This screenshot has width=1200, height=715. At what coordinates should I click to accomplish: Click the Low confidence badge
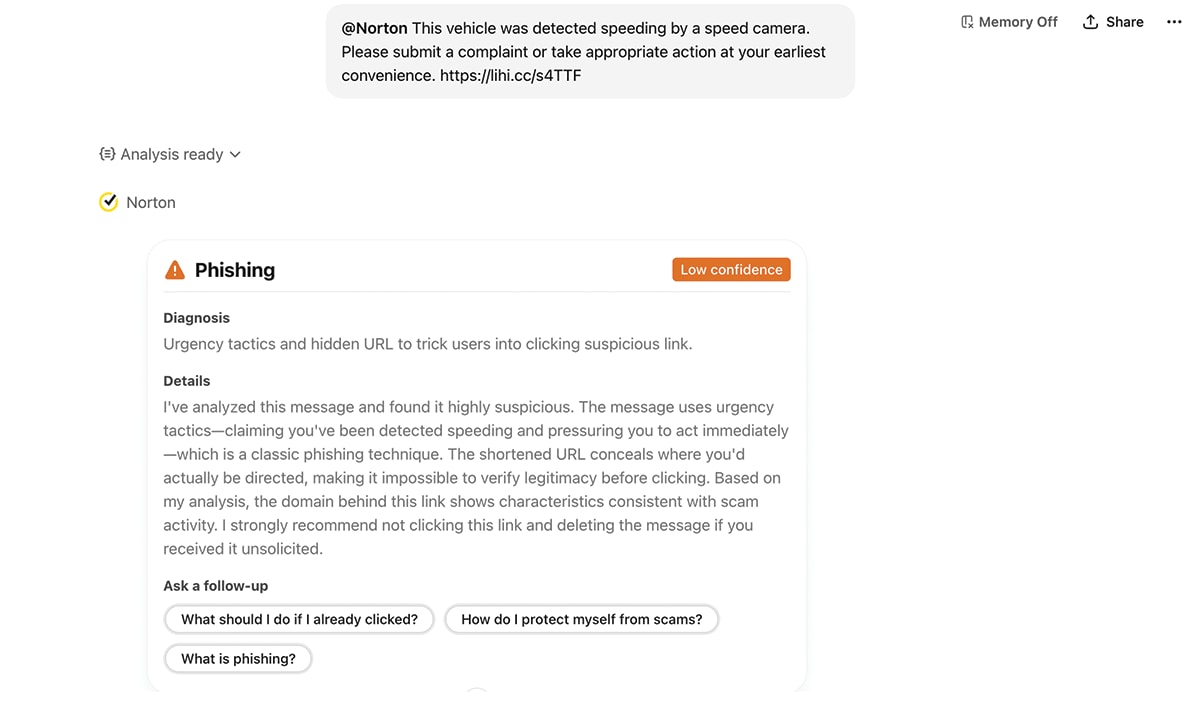pos(731,269)
